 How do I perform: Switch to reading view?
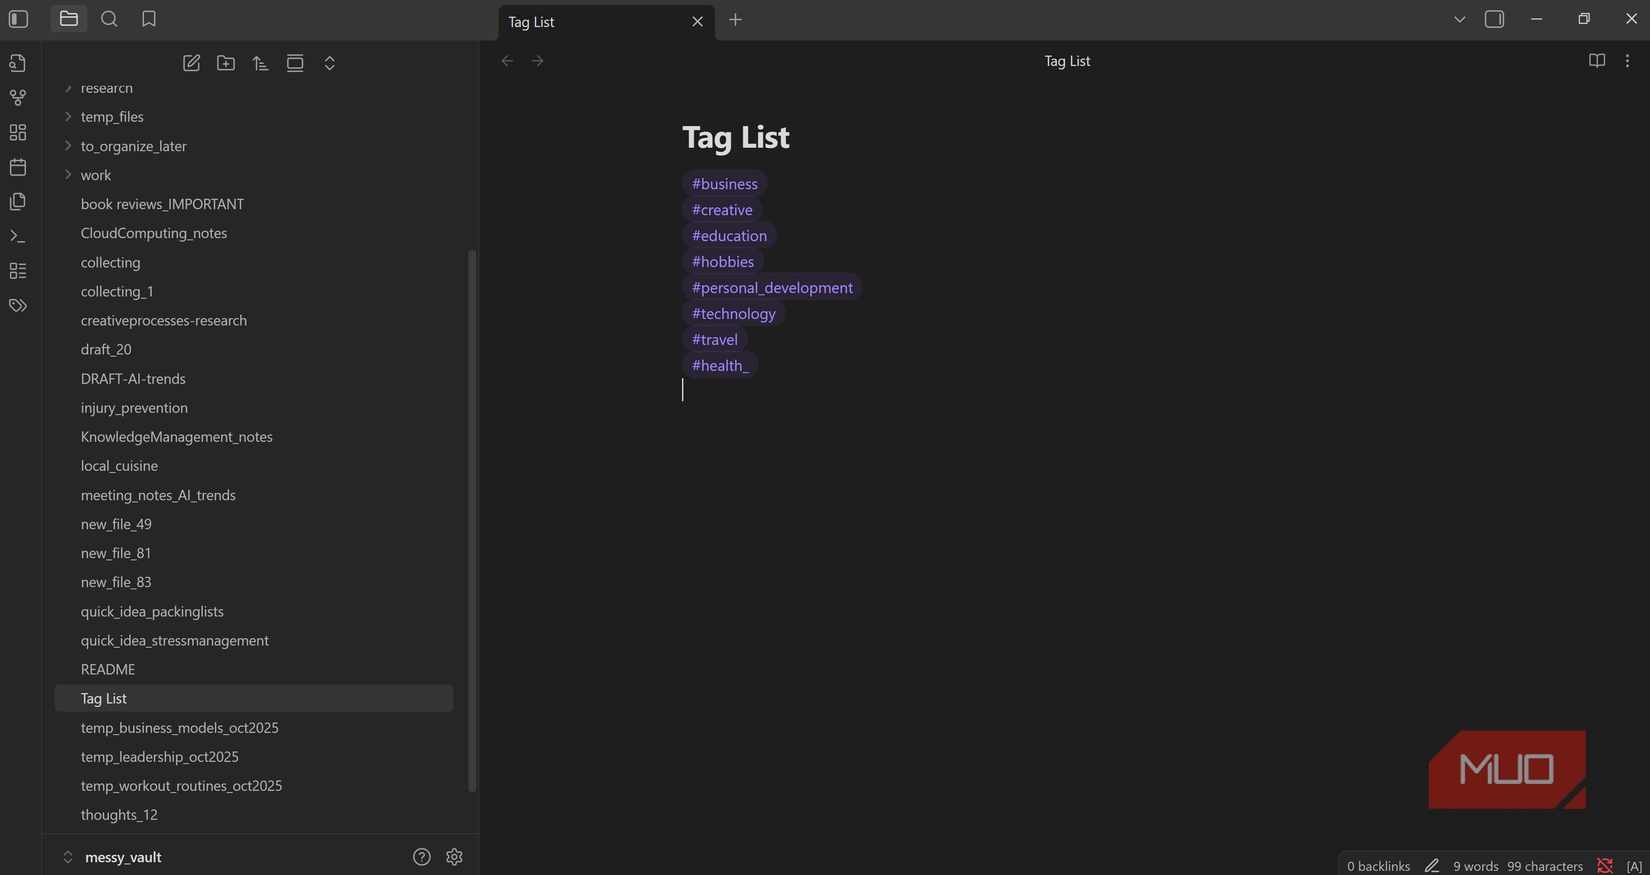1596,61
